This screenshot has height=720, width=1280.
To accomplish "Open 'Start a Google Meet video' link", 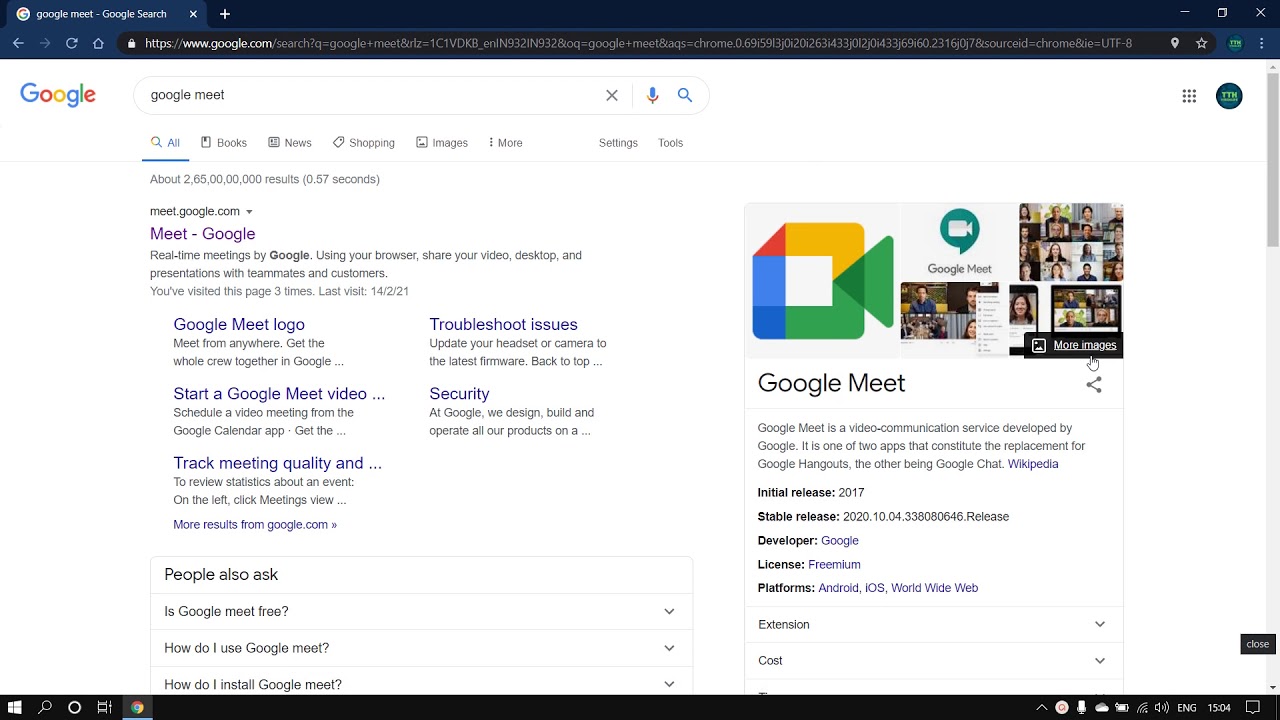I will 279,394.
